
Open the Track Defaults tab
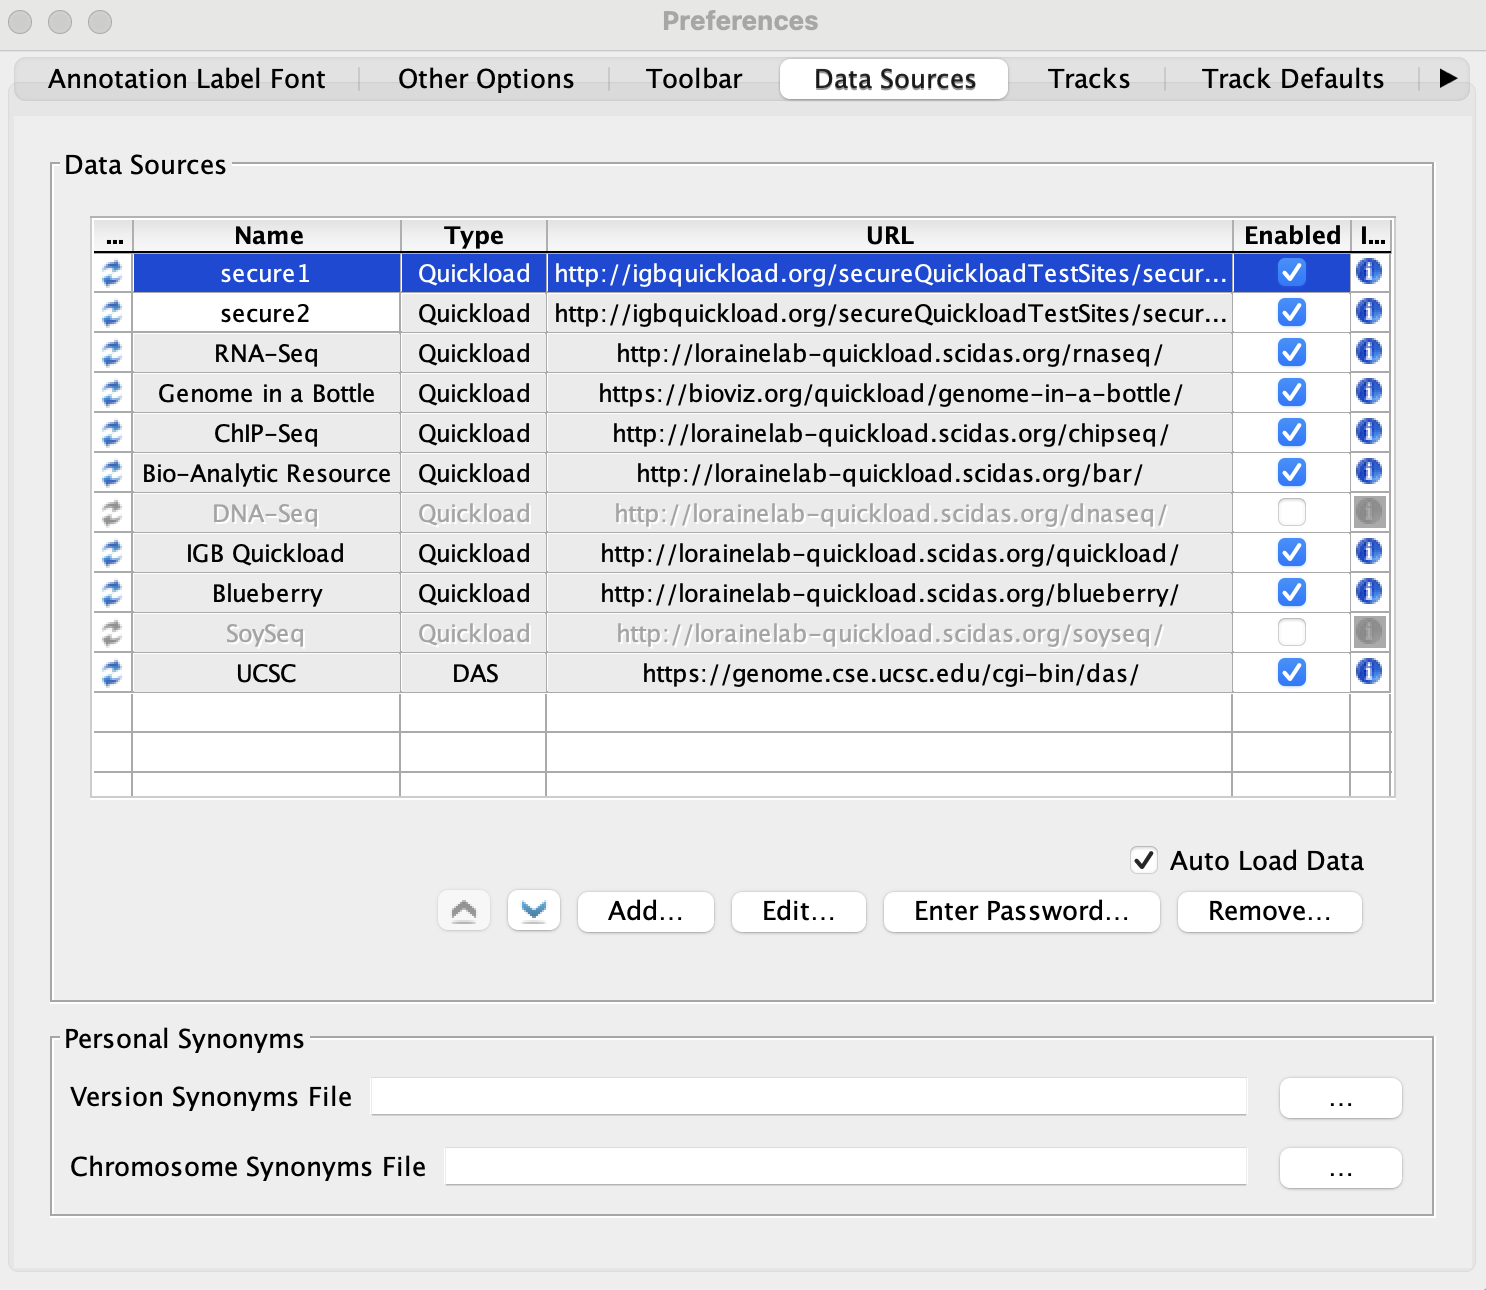pos(1293,79)
